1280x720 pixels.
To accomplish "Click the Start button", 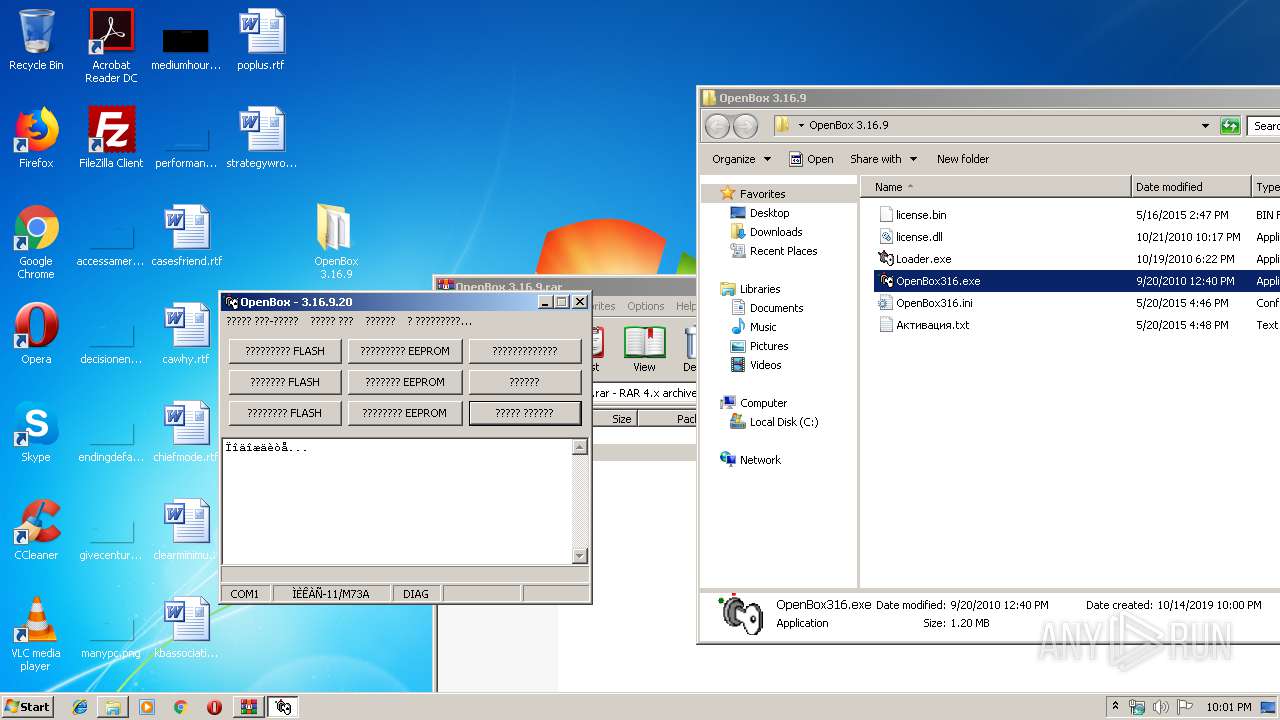I will [x=28, y=707].
